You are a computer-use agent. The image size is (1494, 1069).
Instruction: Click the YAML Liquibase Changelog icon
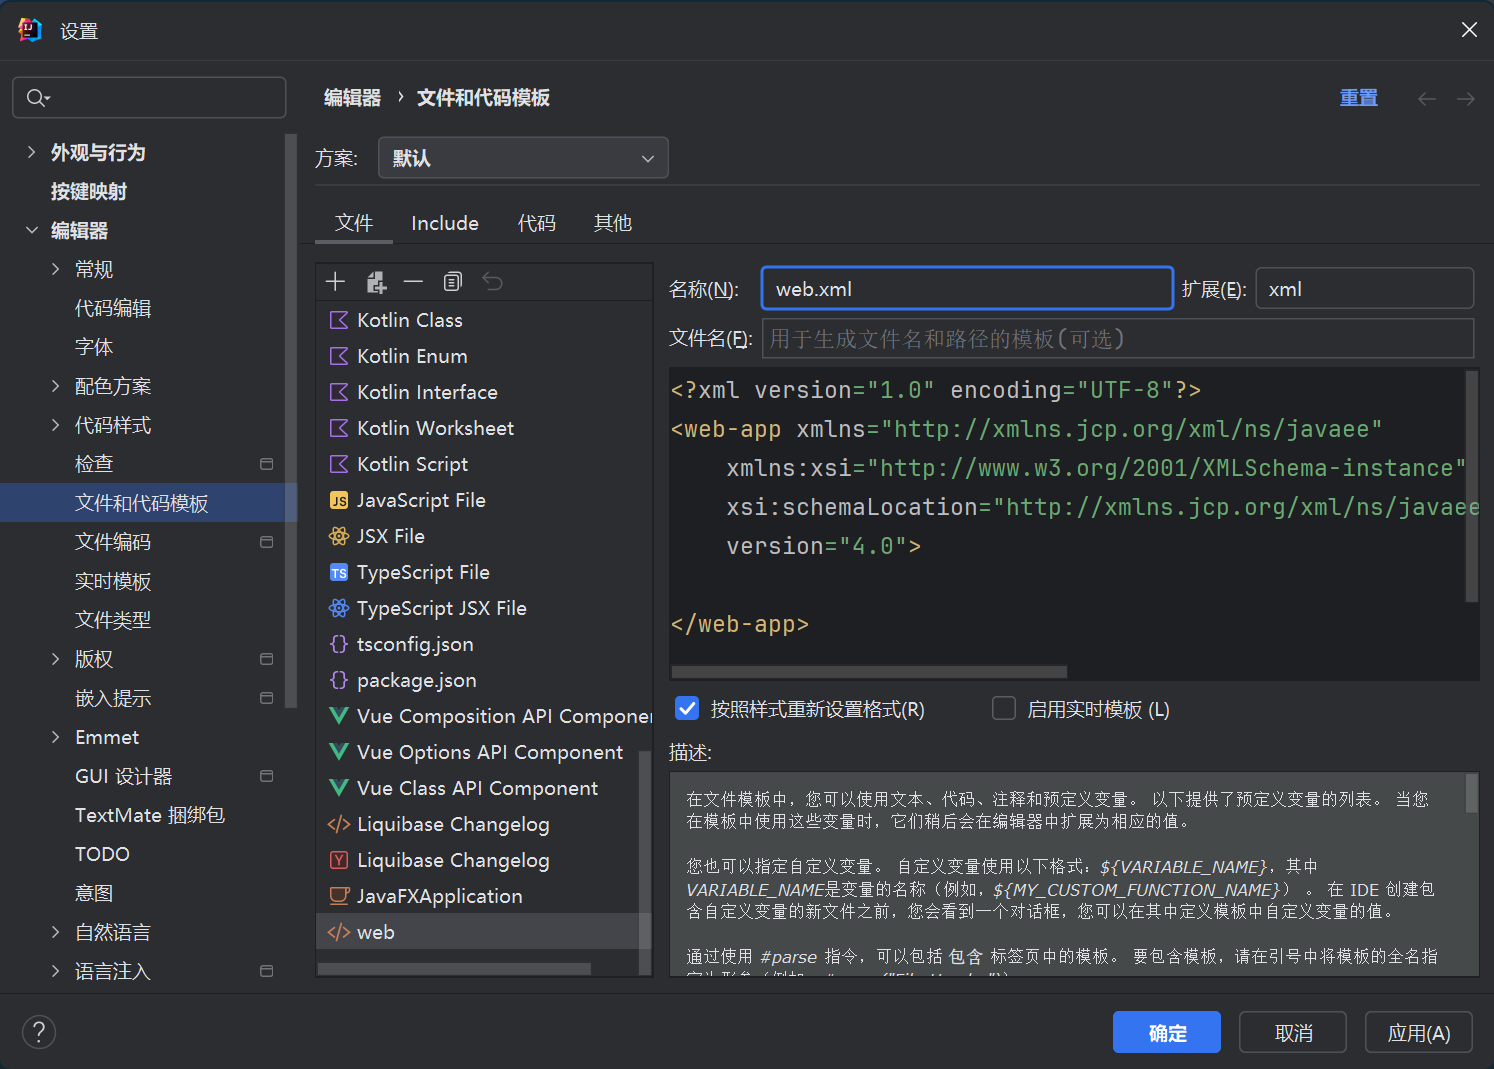point(339,860)
